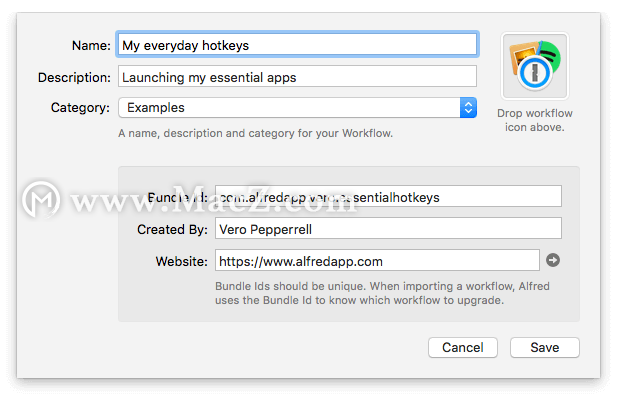Click the 'Name:' label
617x399 pixels.
click(91, 46)
